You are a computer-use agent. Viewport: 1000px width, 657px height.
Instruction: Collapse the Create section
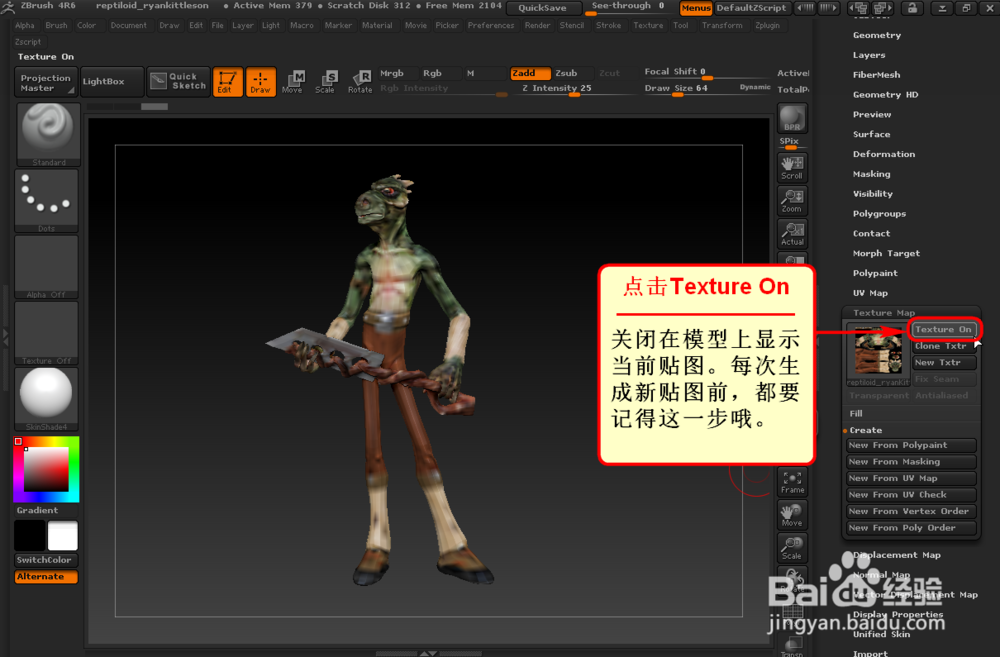point(865,431)
